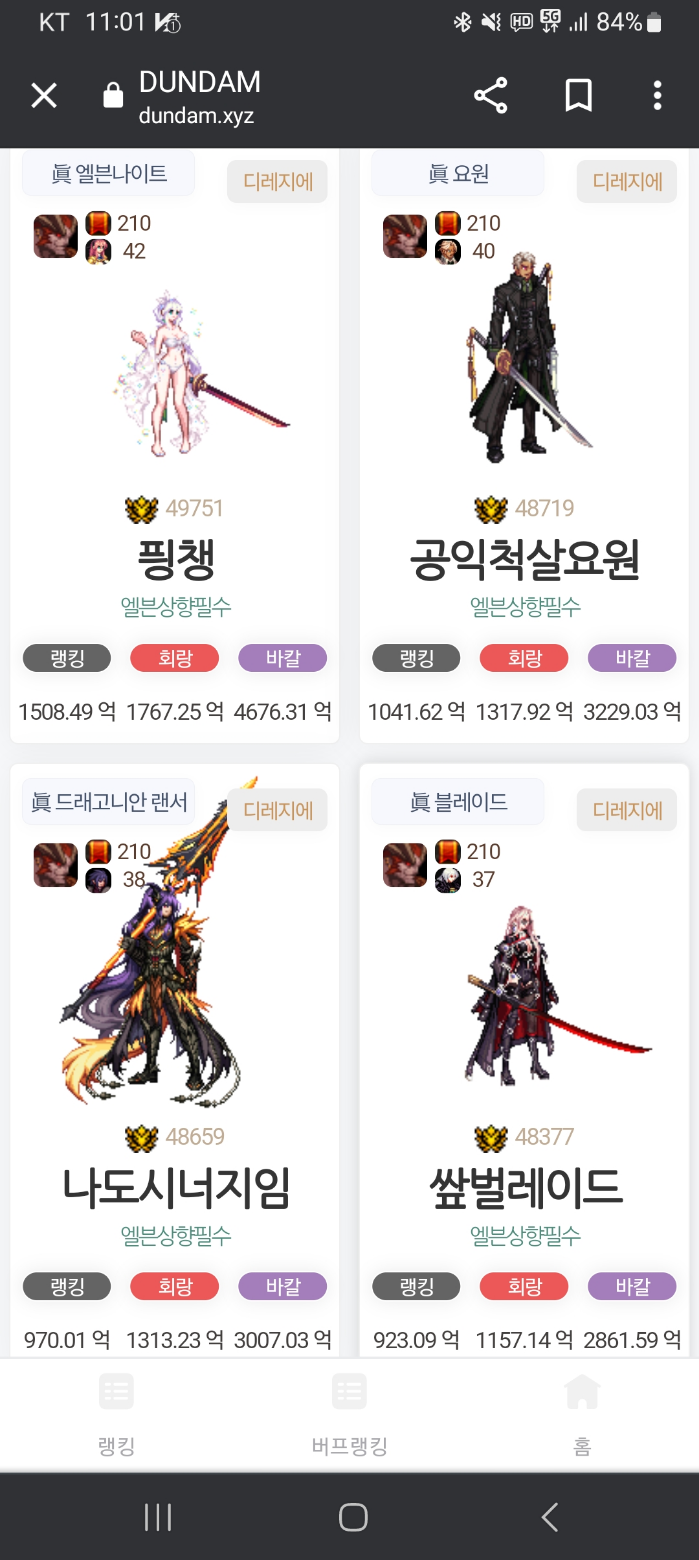Select purple 바칼 pill under 공익척살요원
The height and width of the screenshot is (1560, 699).
pyautogui.click(x=632, y=658)
